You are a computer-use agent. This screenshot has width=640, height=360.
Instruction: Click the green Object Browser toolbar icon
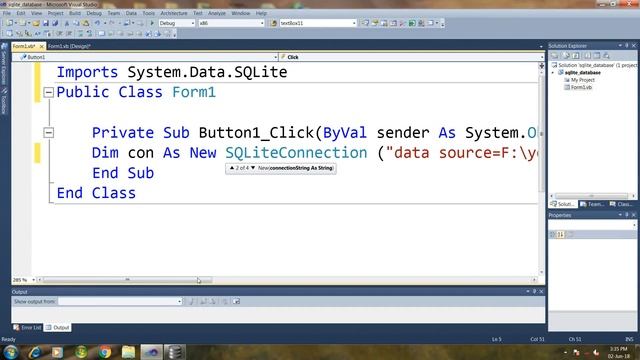412,23
